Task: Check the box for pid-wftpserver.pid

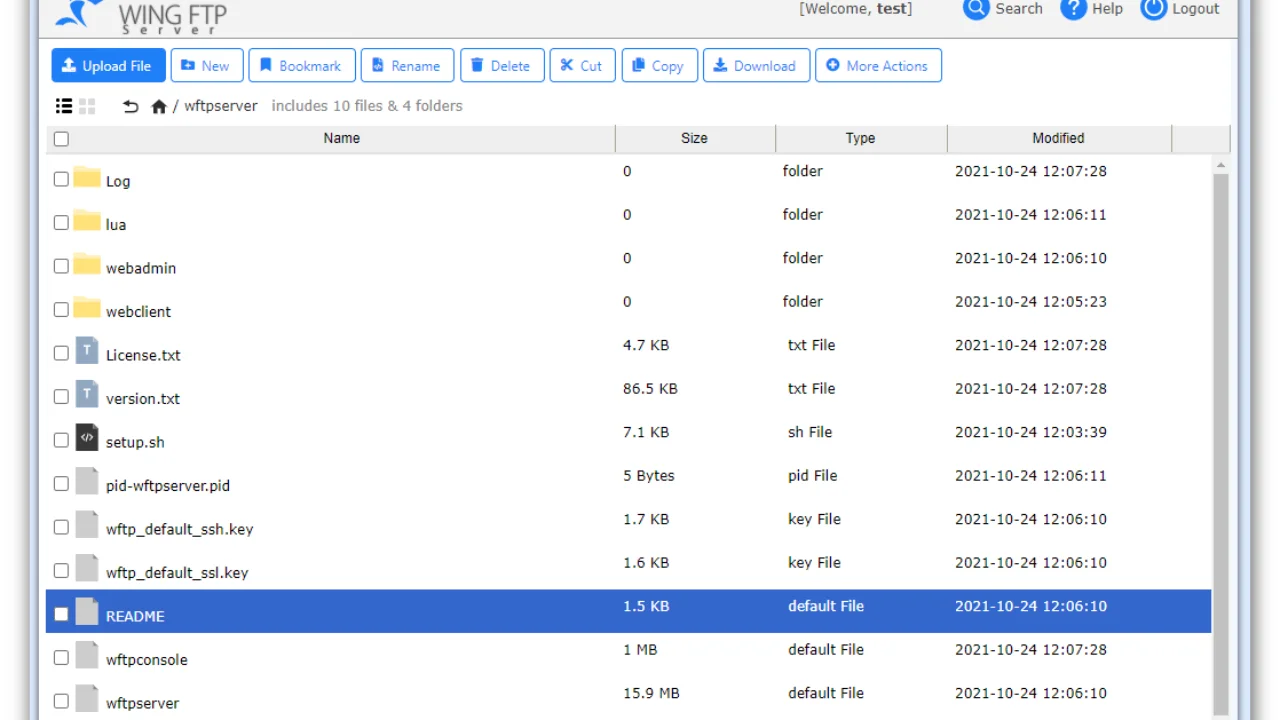Action: pos(61,483)
